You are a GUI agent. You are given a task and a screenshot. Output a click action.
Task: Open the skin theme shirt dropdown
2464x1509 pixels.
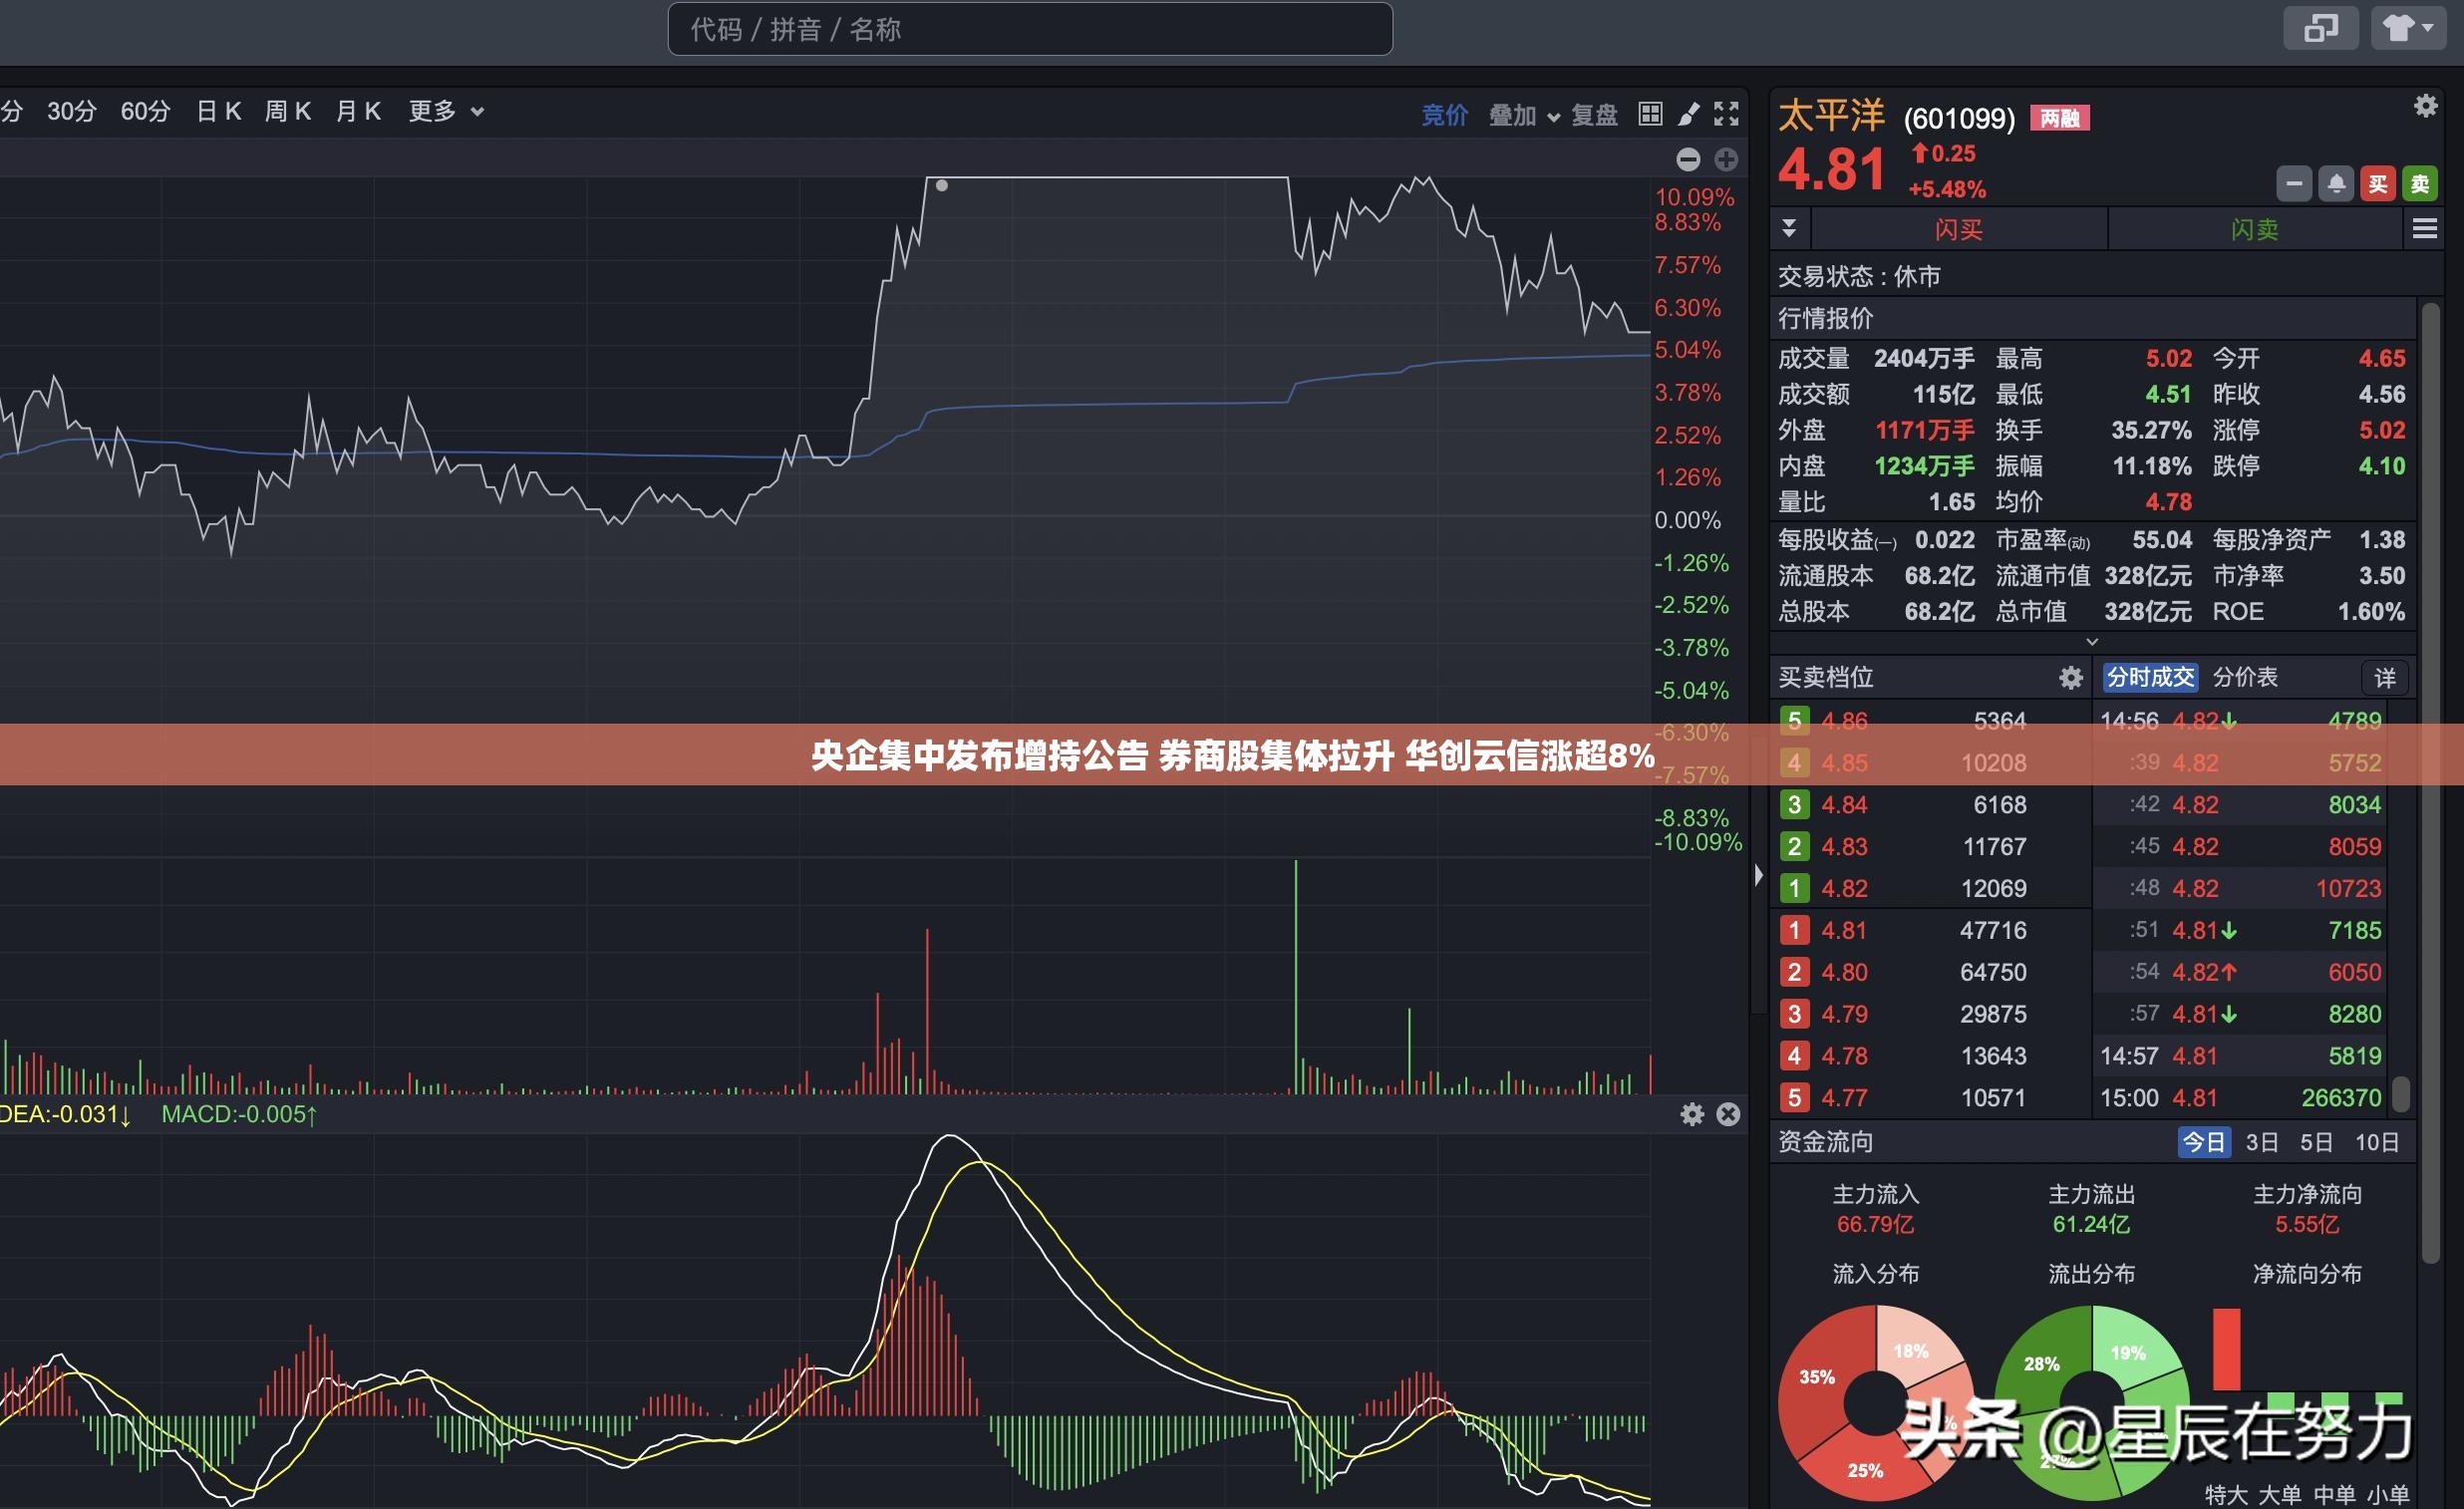[x=2408, y=28]
